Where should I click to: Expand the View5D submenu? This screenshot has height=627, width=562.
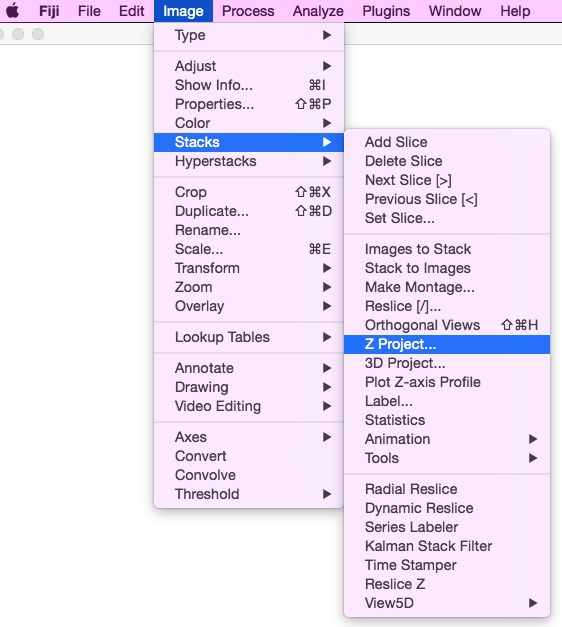click(447, 603)
